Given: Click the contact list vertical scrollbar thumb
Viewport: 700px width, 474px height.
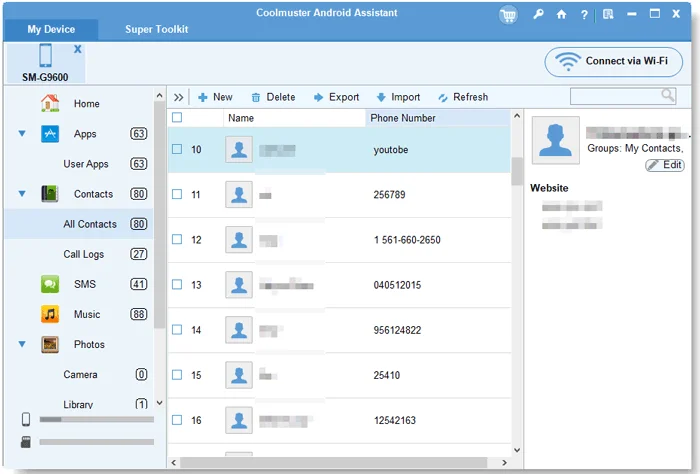Looking at the screenshot, I should (517, 171).
